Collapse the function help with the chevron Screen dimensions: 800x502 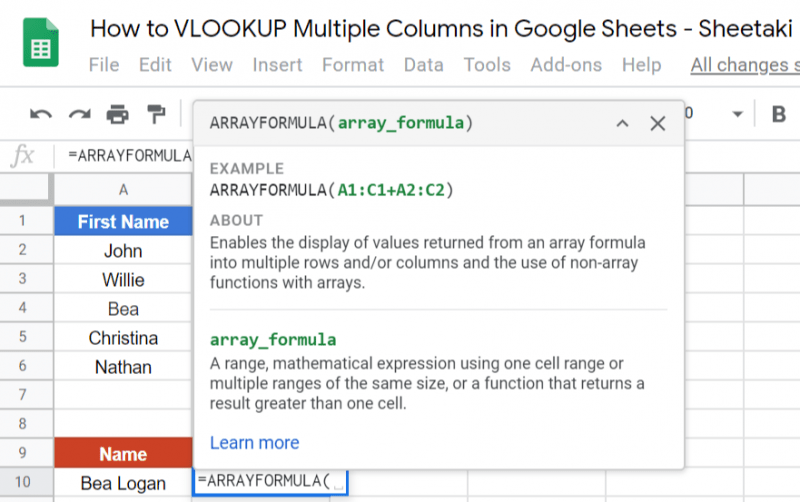tap(622, 124)
